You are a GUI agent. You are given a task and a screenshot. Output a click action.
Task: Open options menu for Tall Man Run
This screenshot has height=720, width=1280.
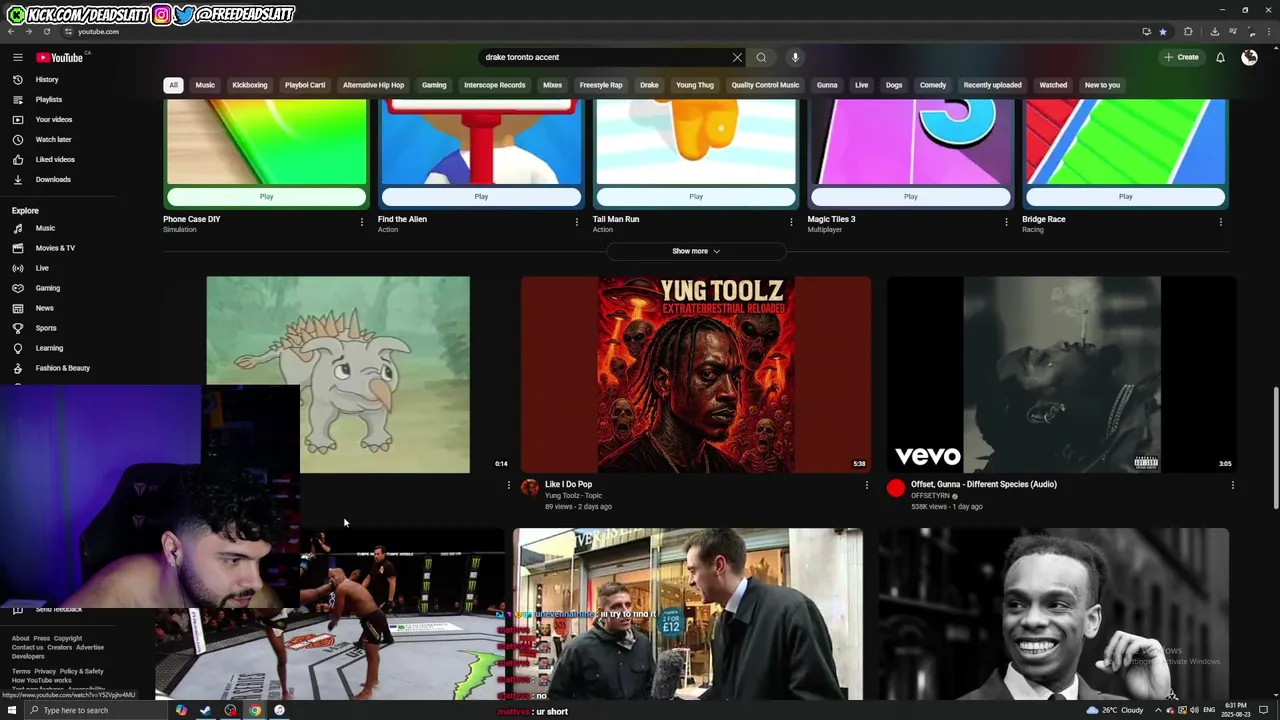click(x=791, y=222)
